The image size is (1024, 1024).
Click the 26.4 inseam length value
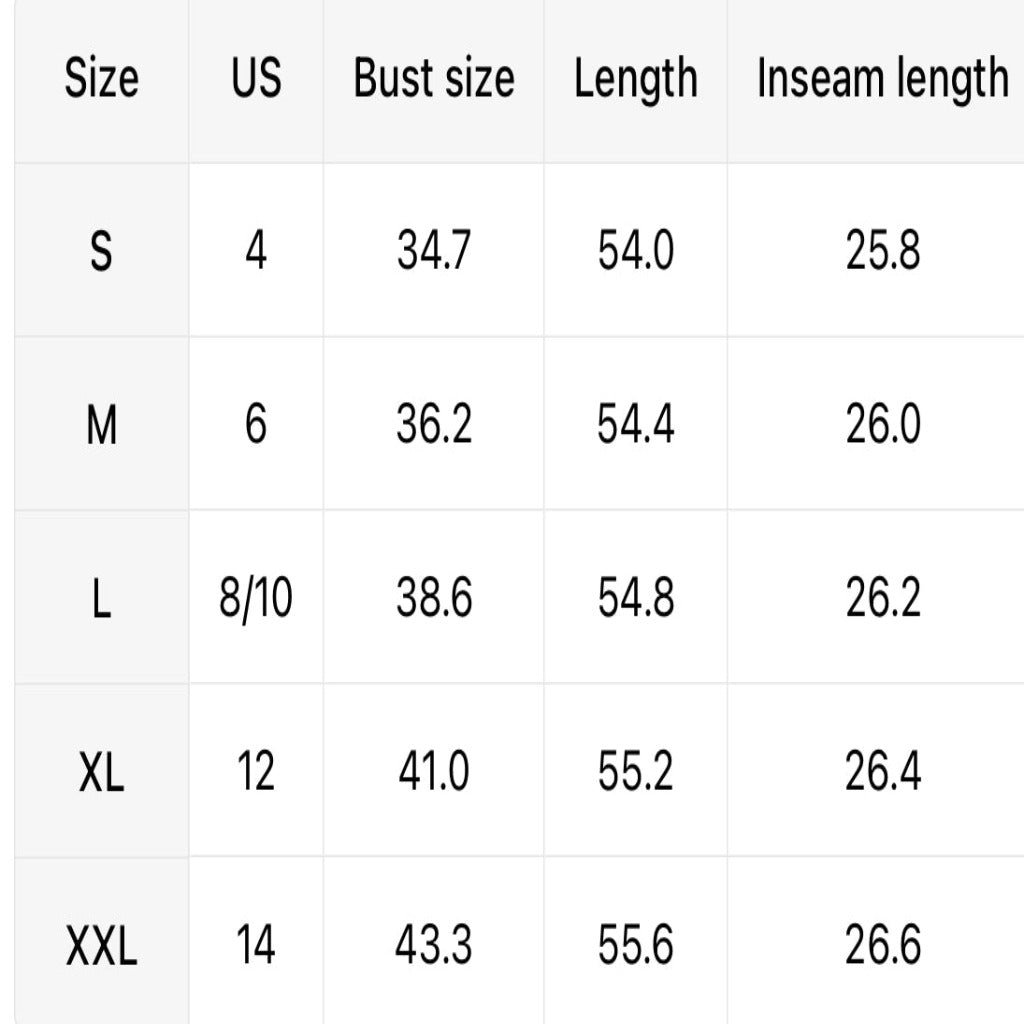click(882, 772)
